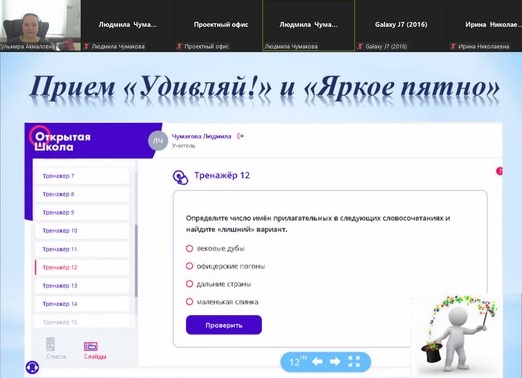The width and height of the screenshot is (522, 378).
Task: Select the Galaxy J7 (2016) participant tile
Action: coord(401,25)
